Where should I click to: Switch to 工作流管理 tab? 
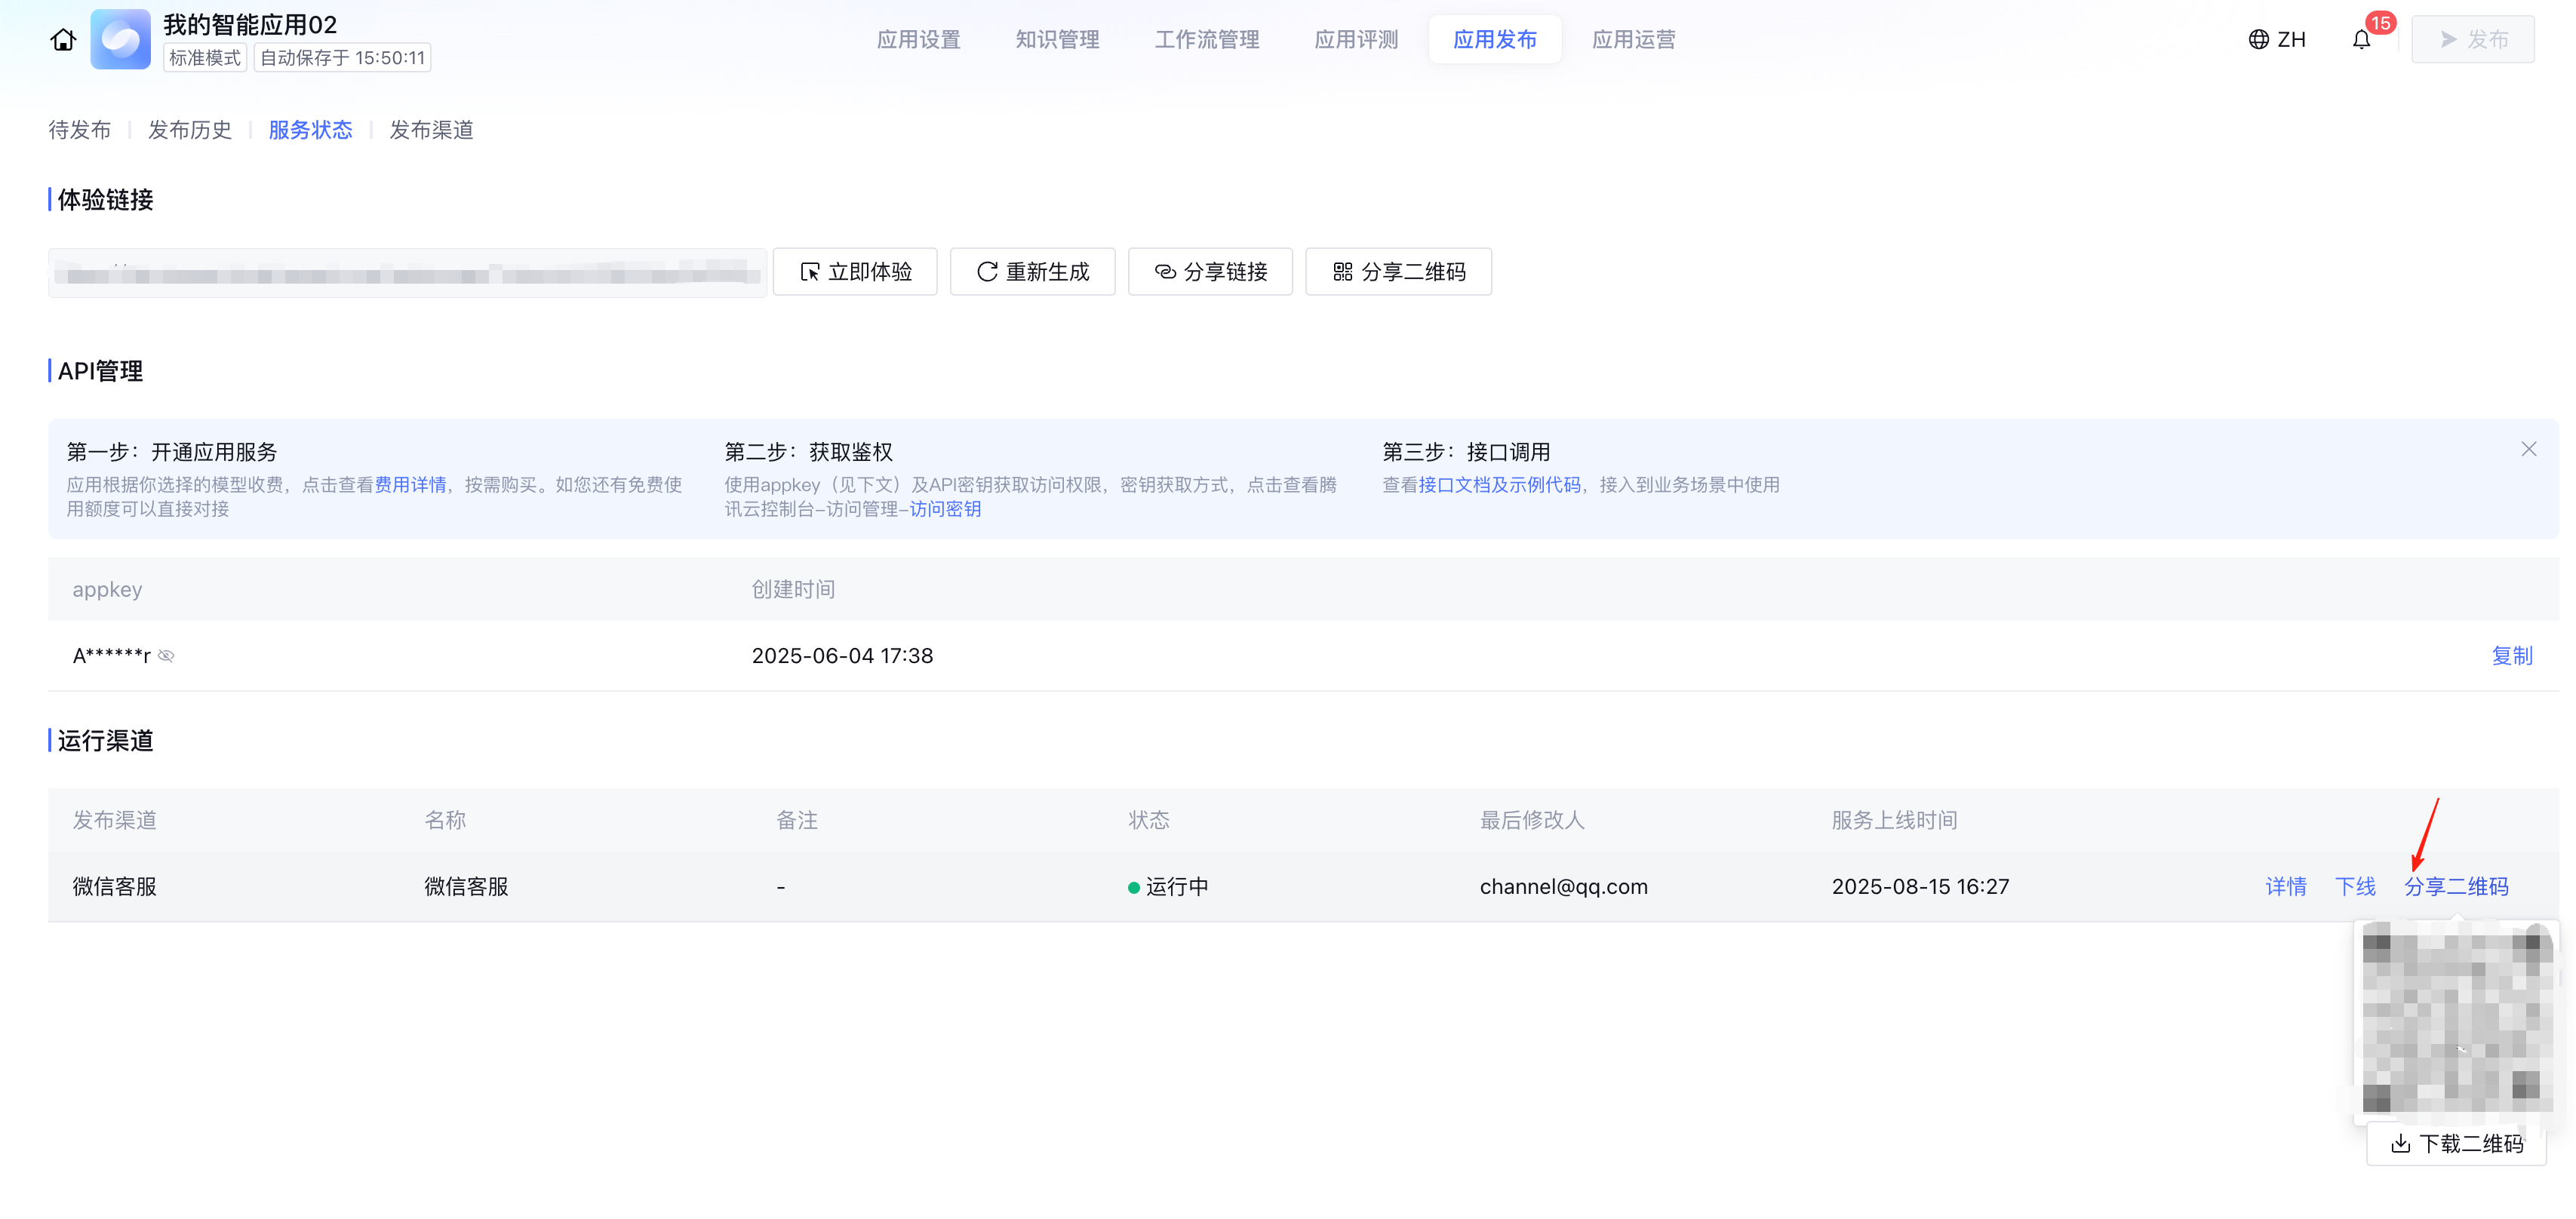(1206, 40)
